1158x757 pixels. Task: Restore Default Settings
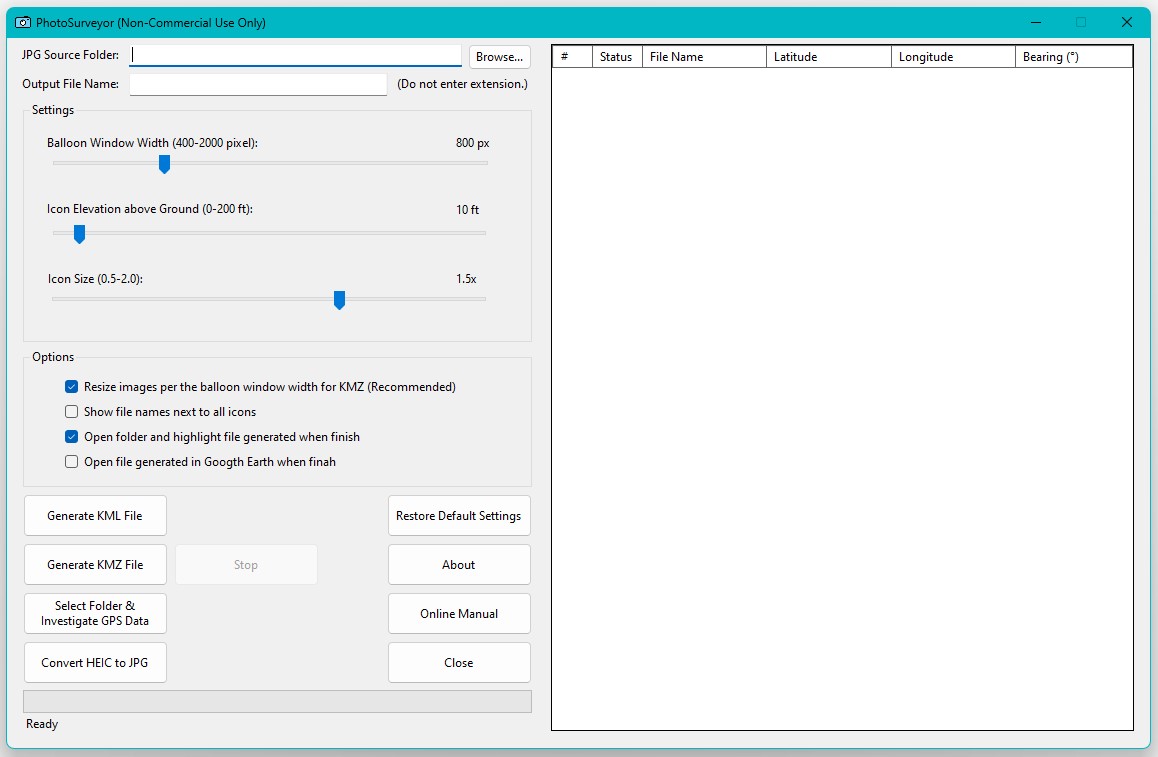click(x=458, y=516)
